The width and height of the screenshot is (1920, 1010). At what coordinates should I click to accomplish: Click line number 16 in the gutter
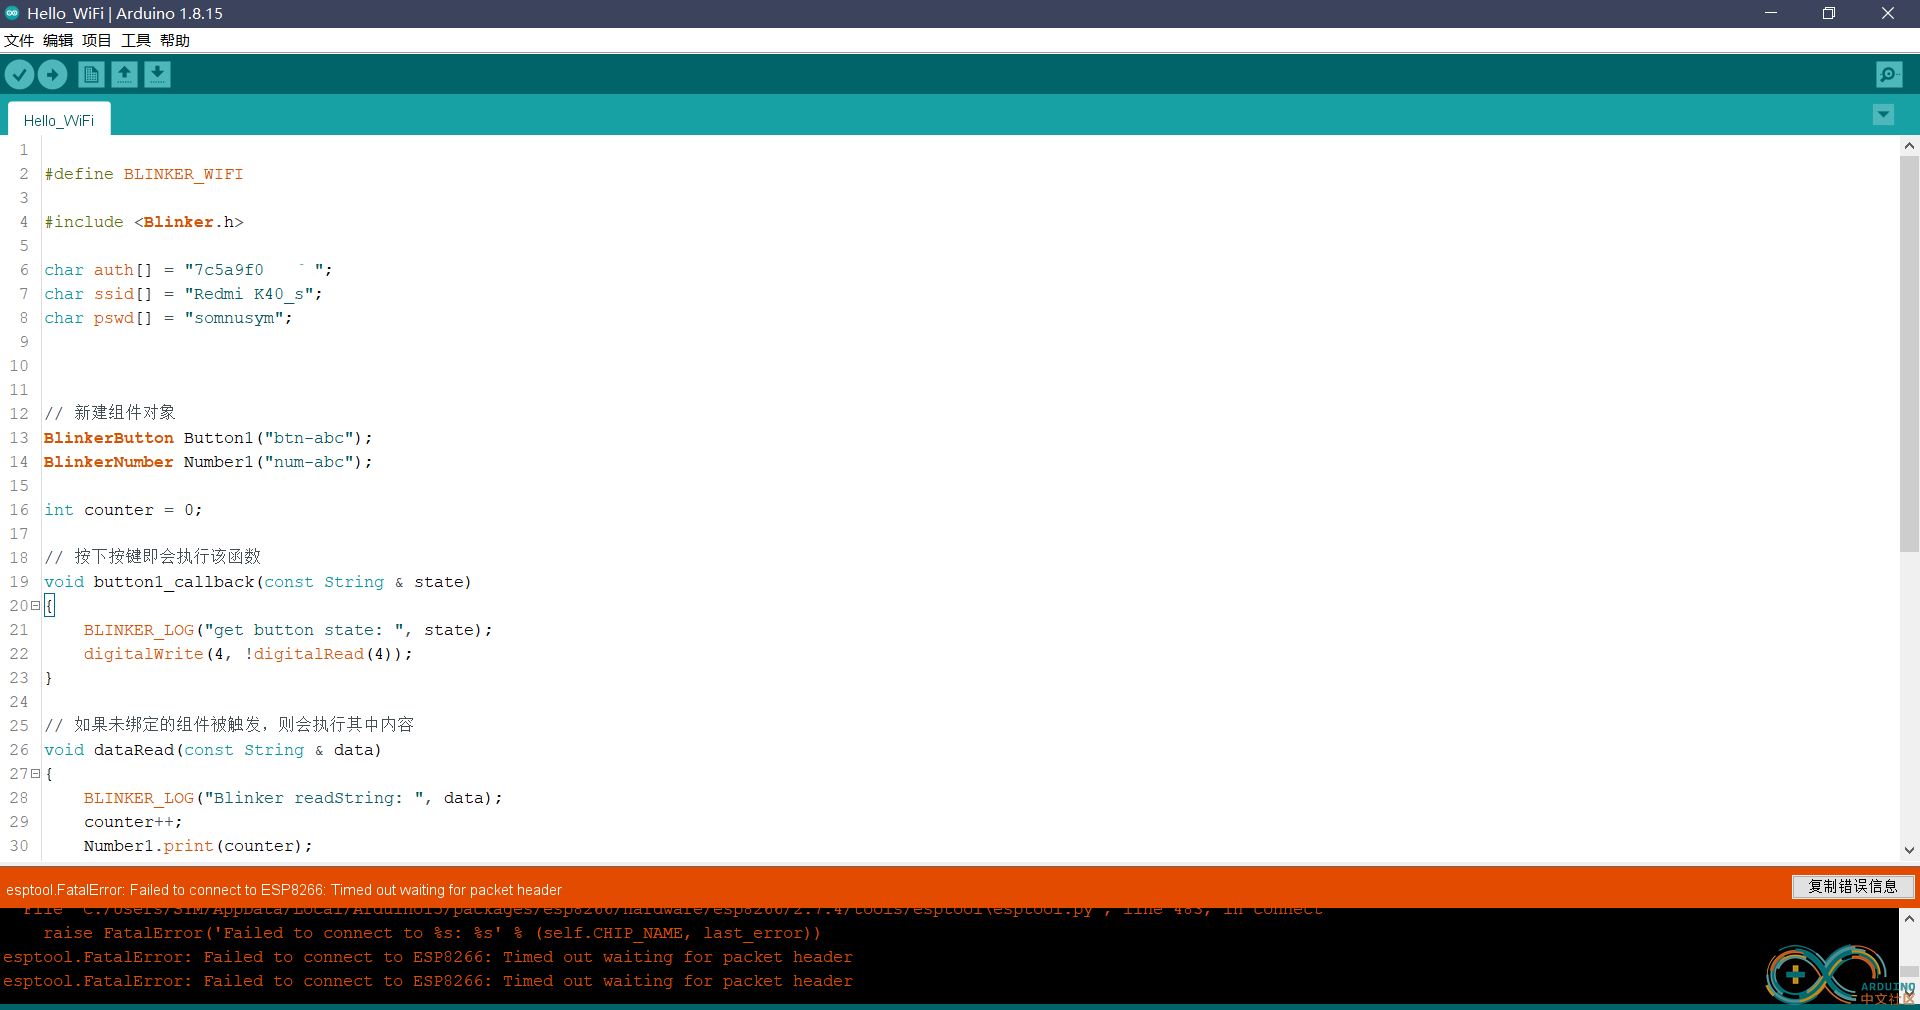coord(19,510)
